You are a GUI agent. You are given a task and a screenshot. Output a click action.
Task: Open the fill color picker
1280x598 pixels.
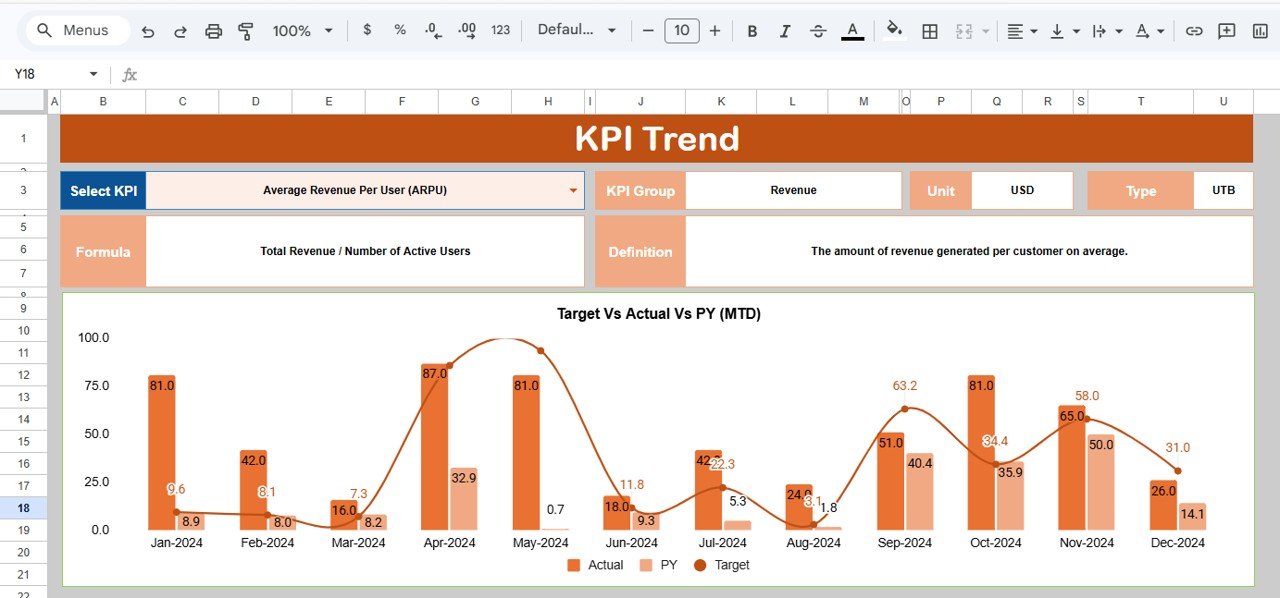pyautogui.click(x=894, y=31)
